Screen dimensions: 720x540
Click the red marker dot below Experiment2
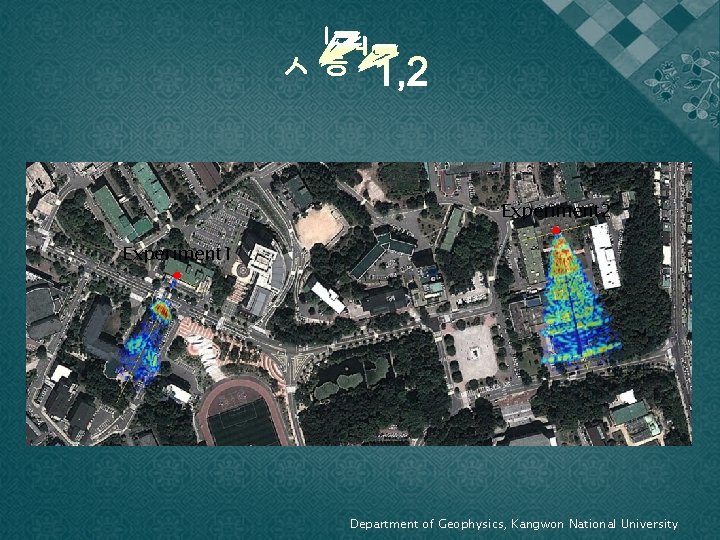(556, 230)
